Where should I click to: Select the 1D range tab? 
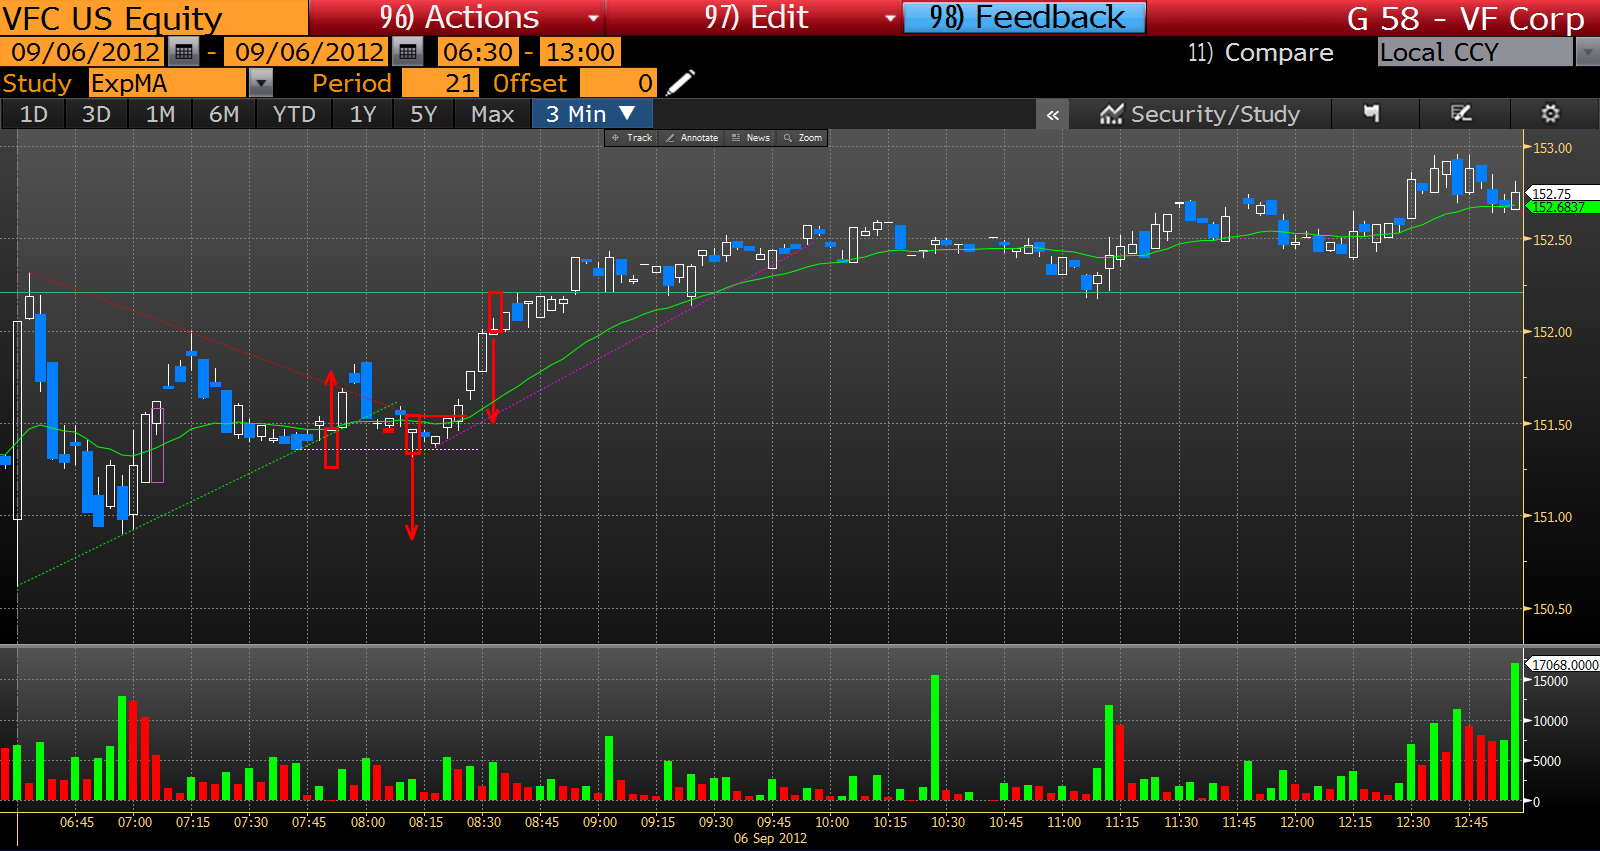pyautogui.click(x=34, y=114)
